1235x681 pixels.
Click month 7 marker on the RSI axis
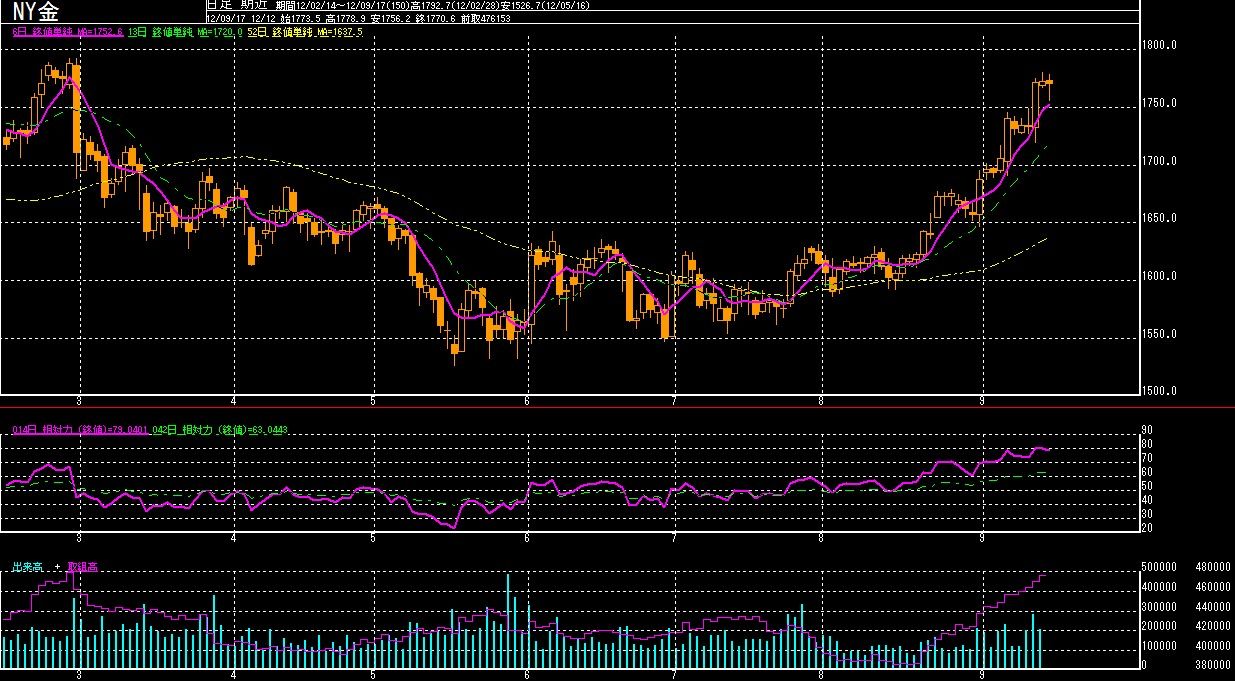(x=674, y=538)
